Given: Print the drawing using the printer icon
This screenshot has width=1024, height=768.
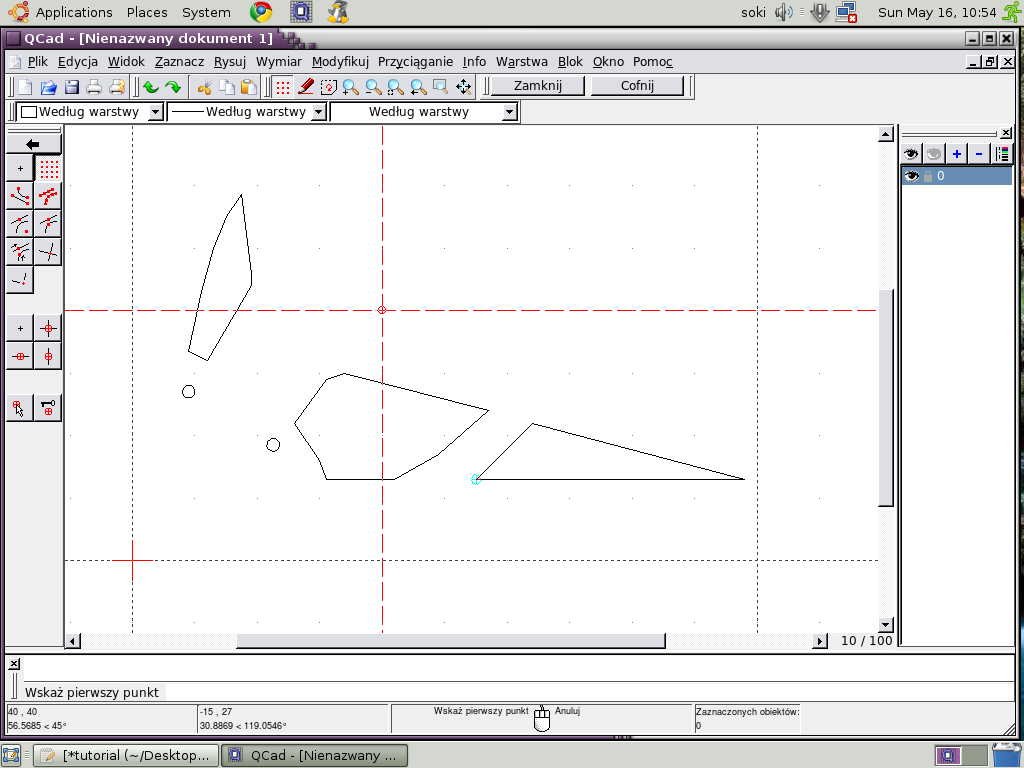Looking at the screenshot, I should click(94, 87).
